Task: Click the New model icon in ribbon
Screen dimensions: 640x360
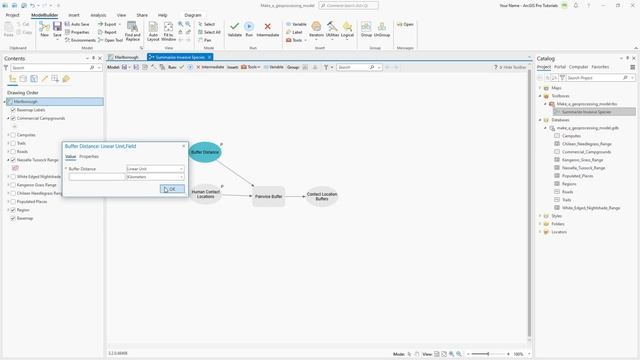Action: click(44, 29)
